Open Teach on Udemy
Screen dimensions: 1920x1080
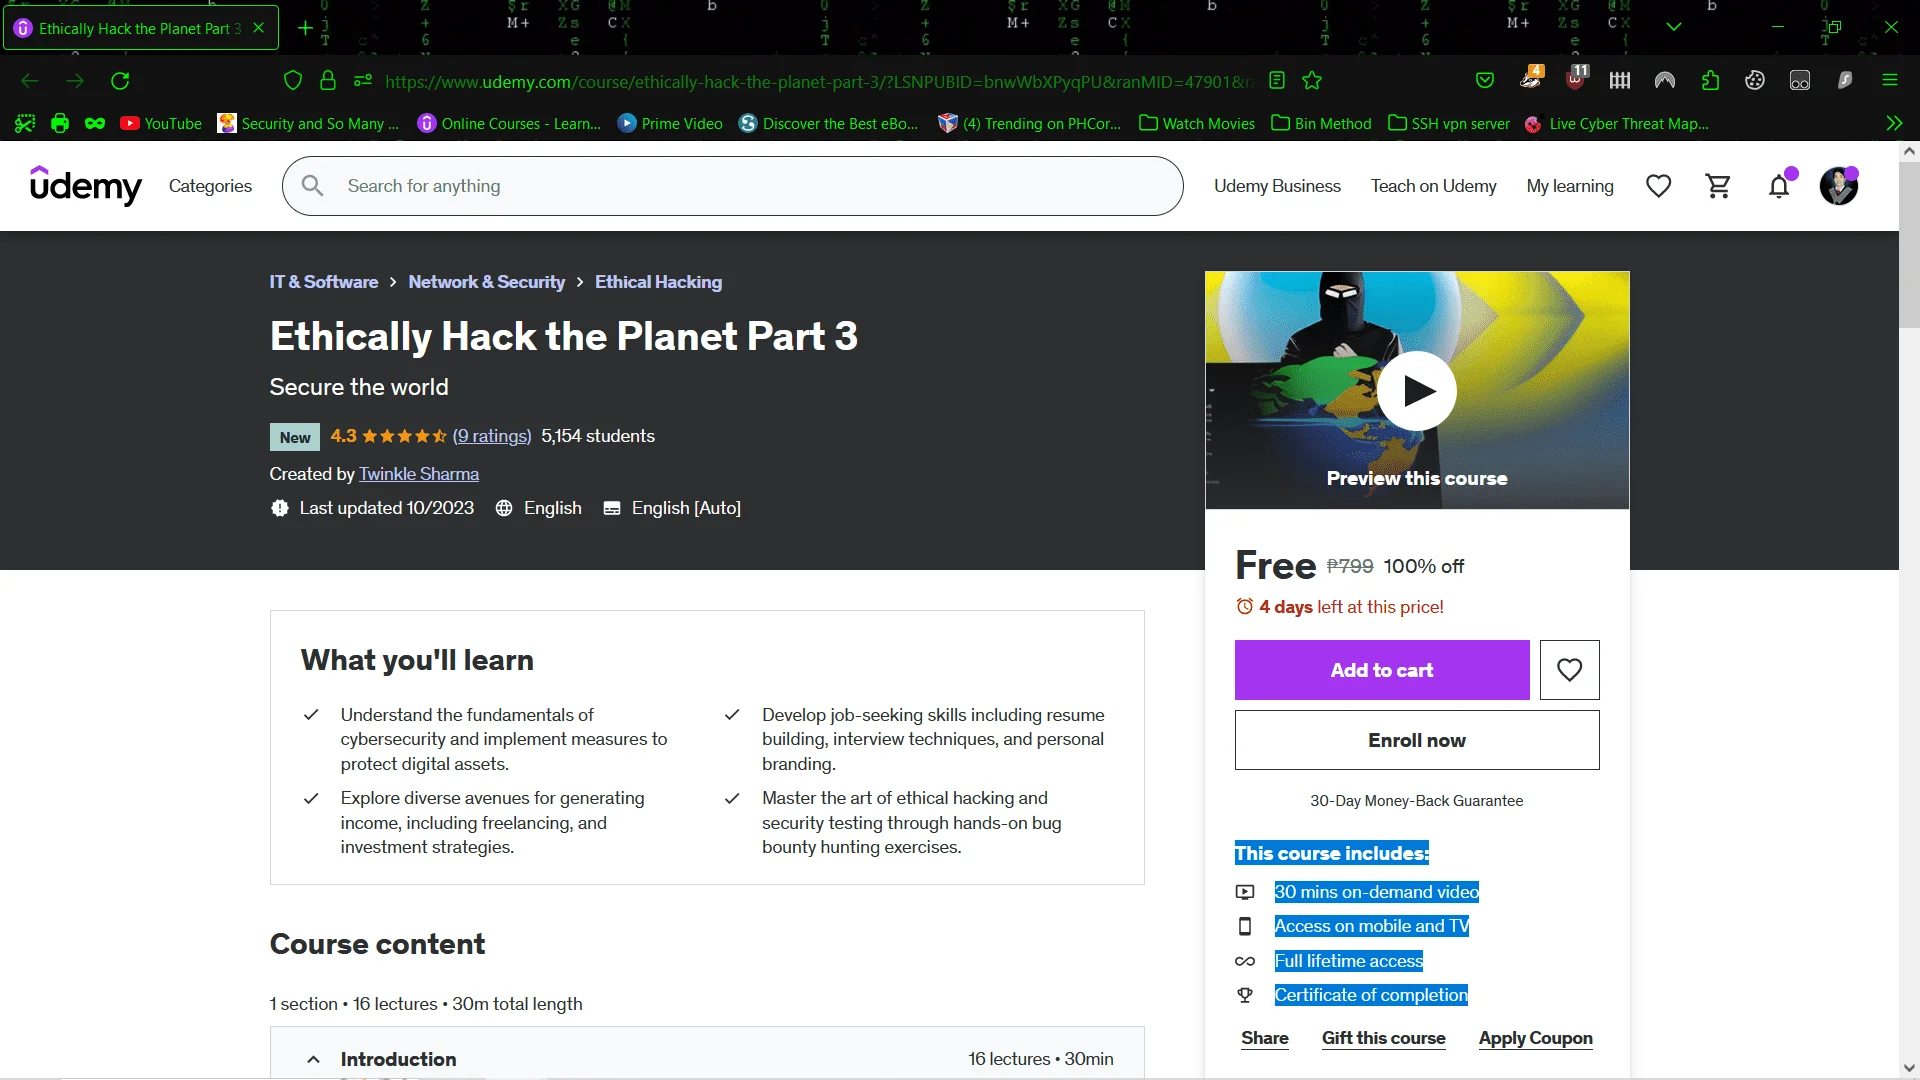coord(1433,186)
